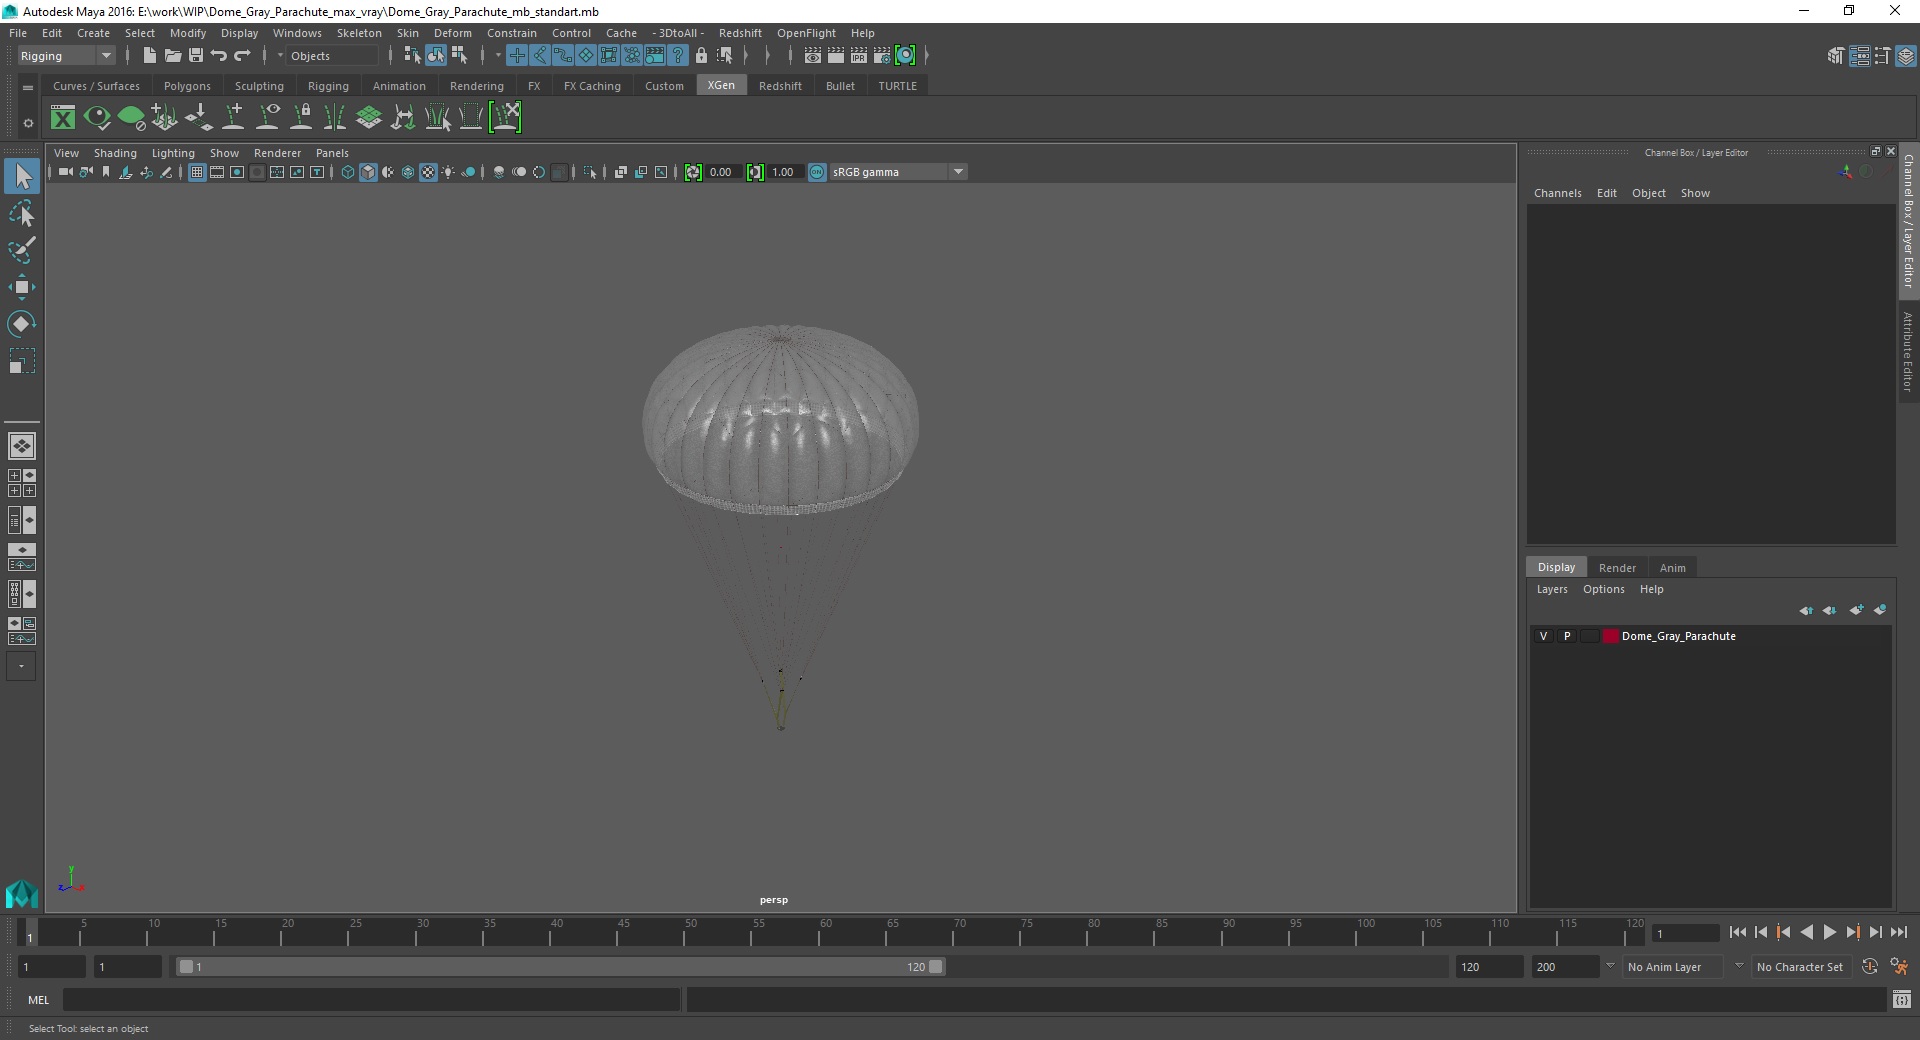1920x1040 pixels.
Task: Activate the Move tool in toolbox
Action: point(21,287)
